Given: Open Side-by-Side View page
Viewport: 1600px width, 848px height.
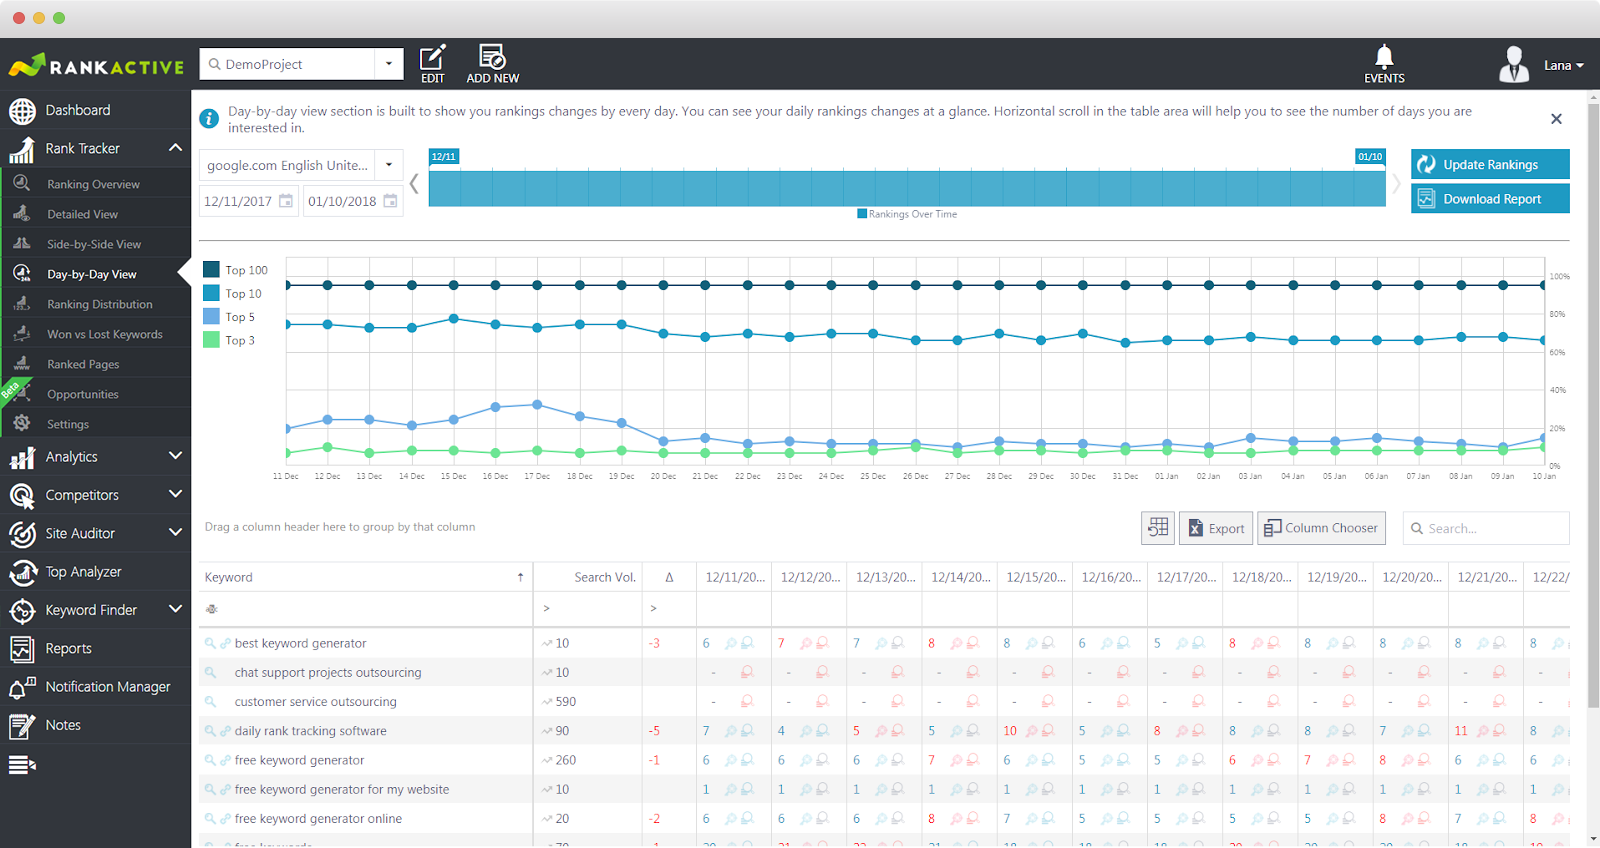Looking at the screenshot, I should click(95, 244).
